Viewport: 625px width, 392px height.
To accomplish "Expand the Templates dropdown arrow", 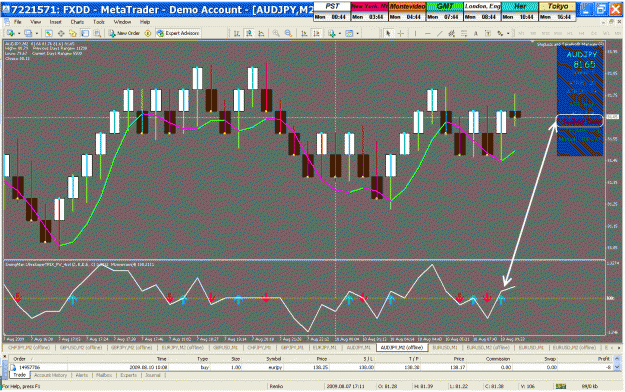I will click(x=357, y=33).
